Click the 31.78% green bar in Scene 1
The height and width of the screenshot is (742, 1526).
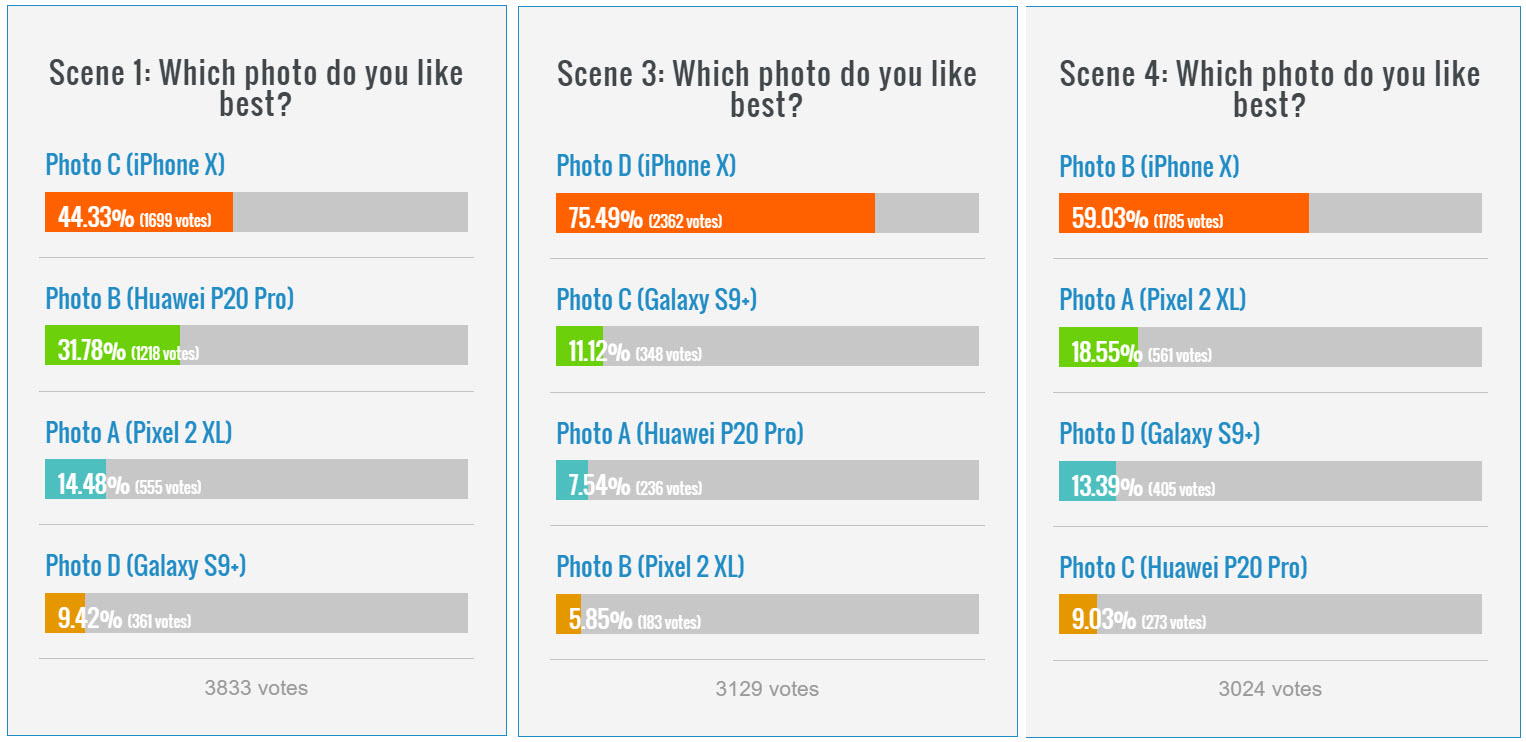(x=112, y=345)
